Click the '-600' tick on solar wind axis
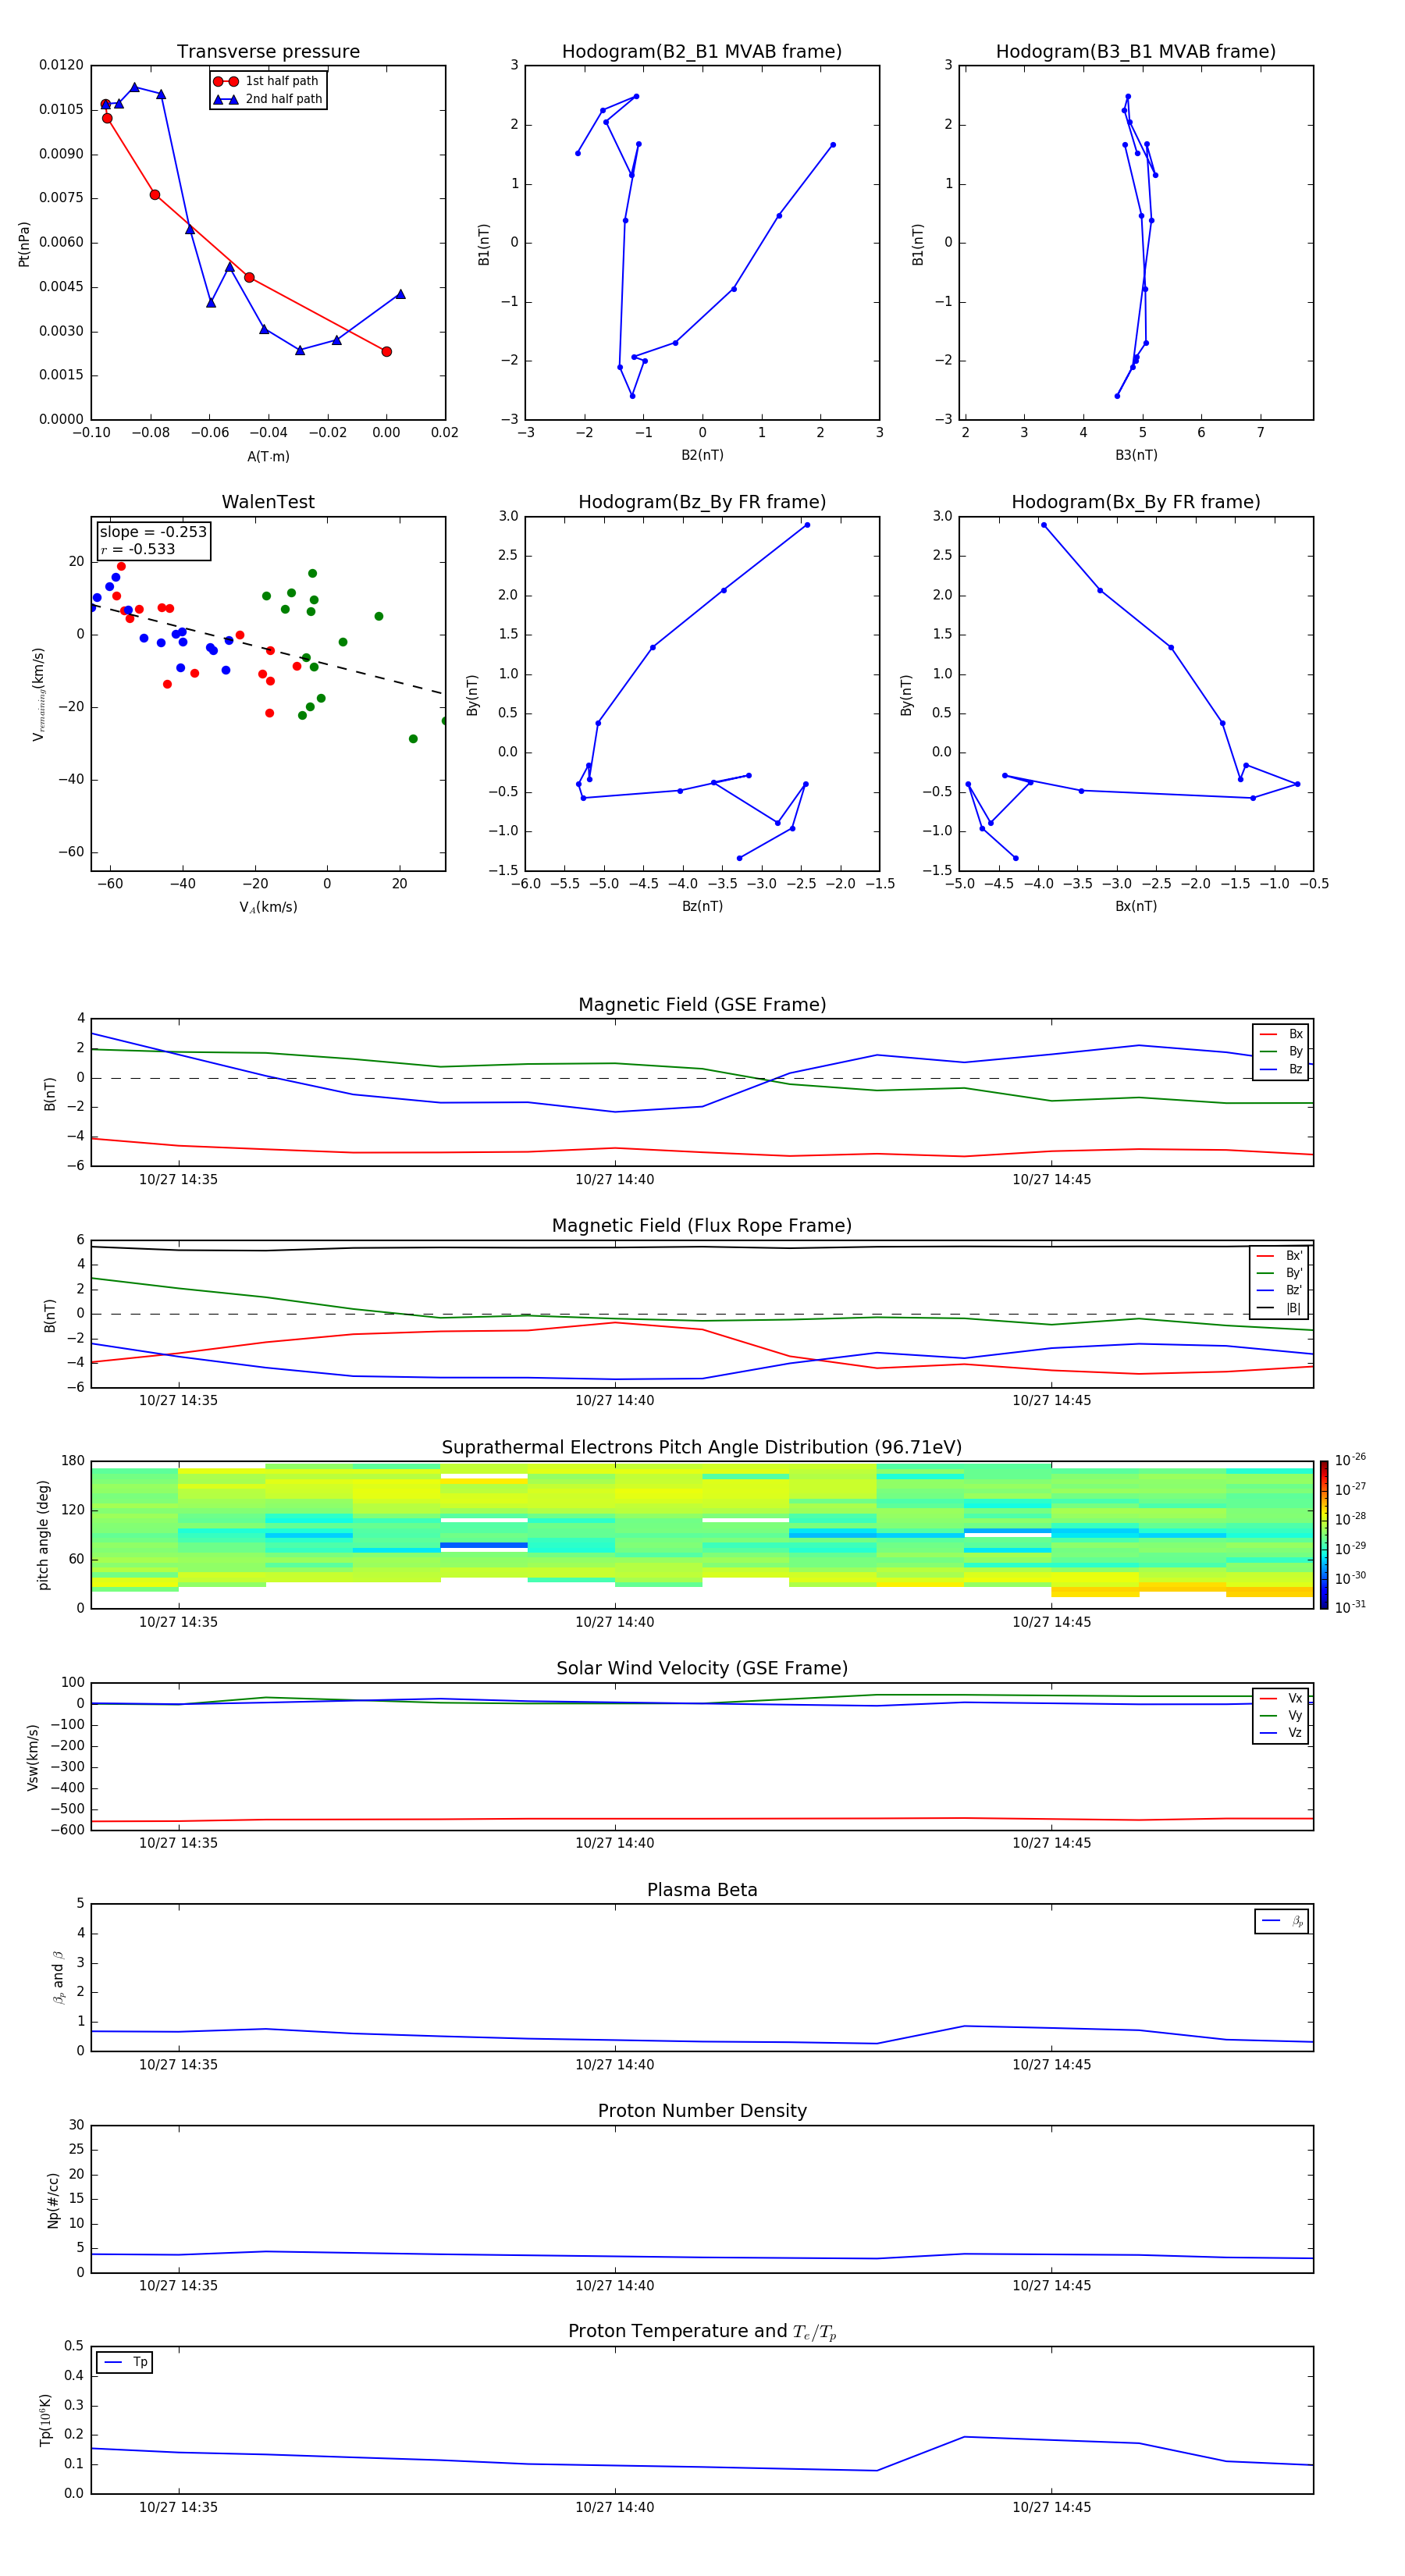 point(66,1830)
